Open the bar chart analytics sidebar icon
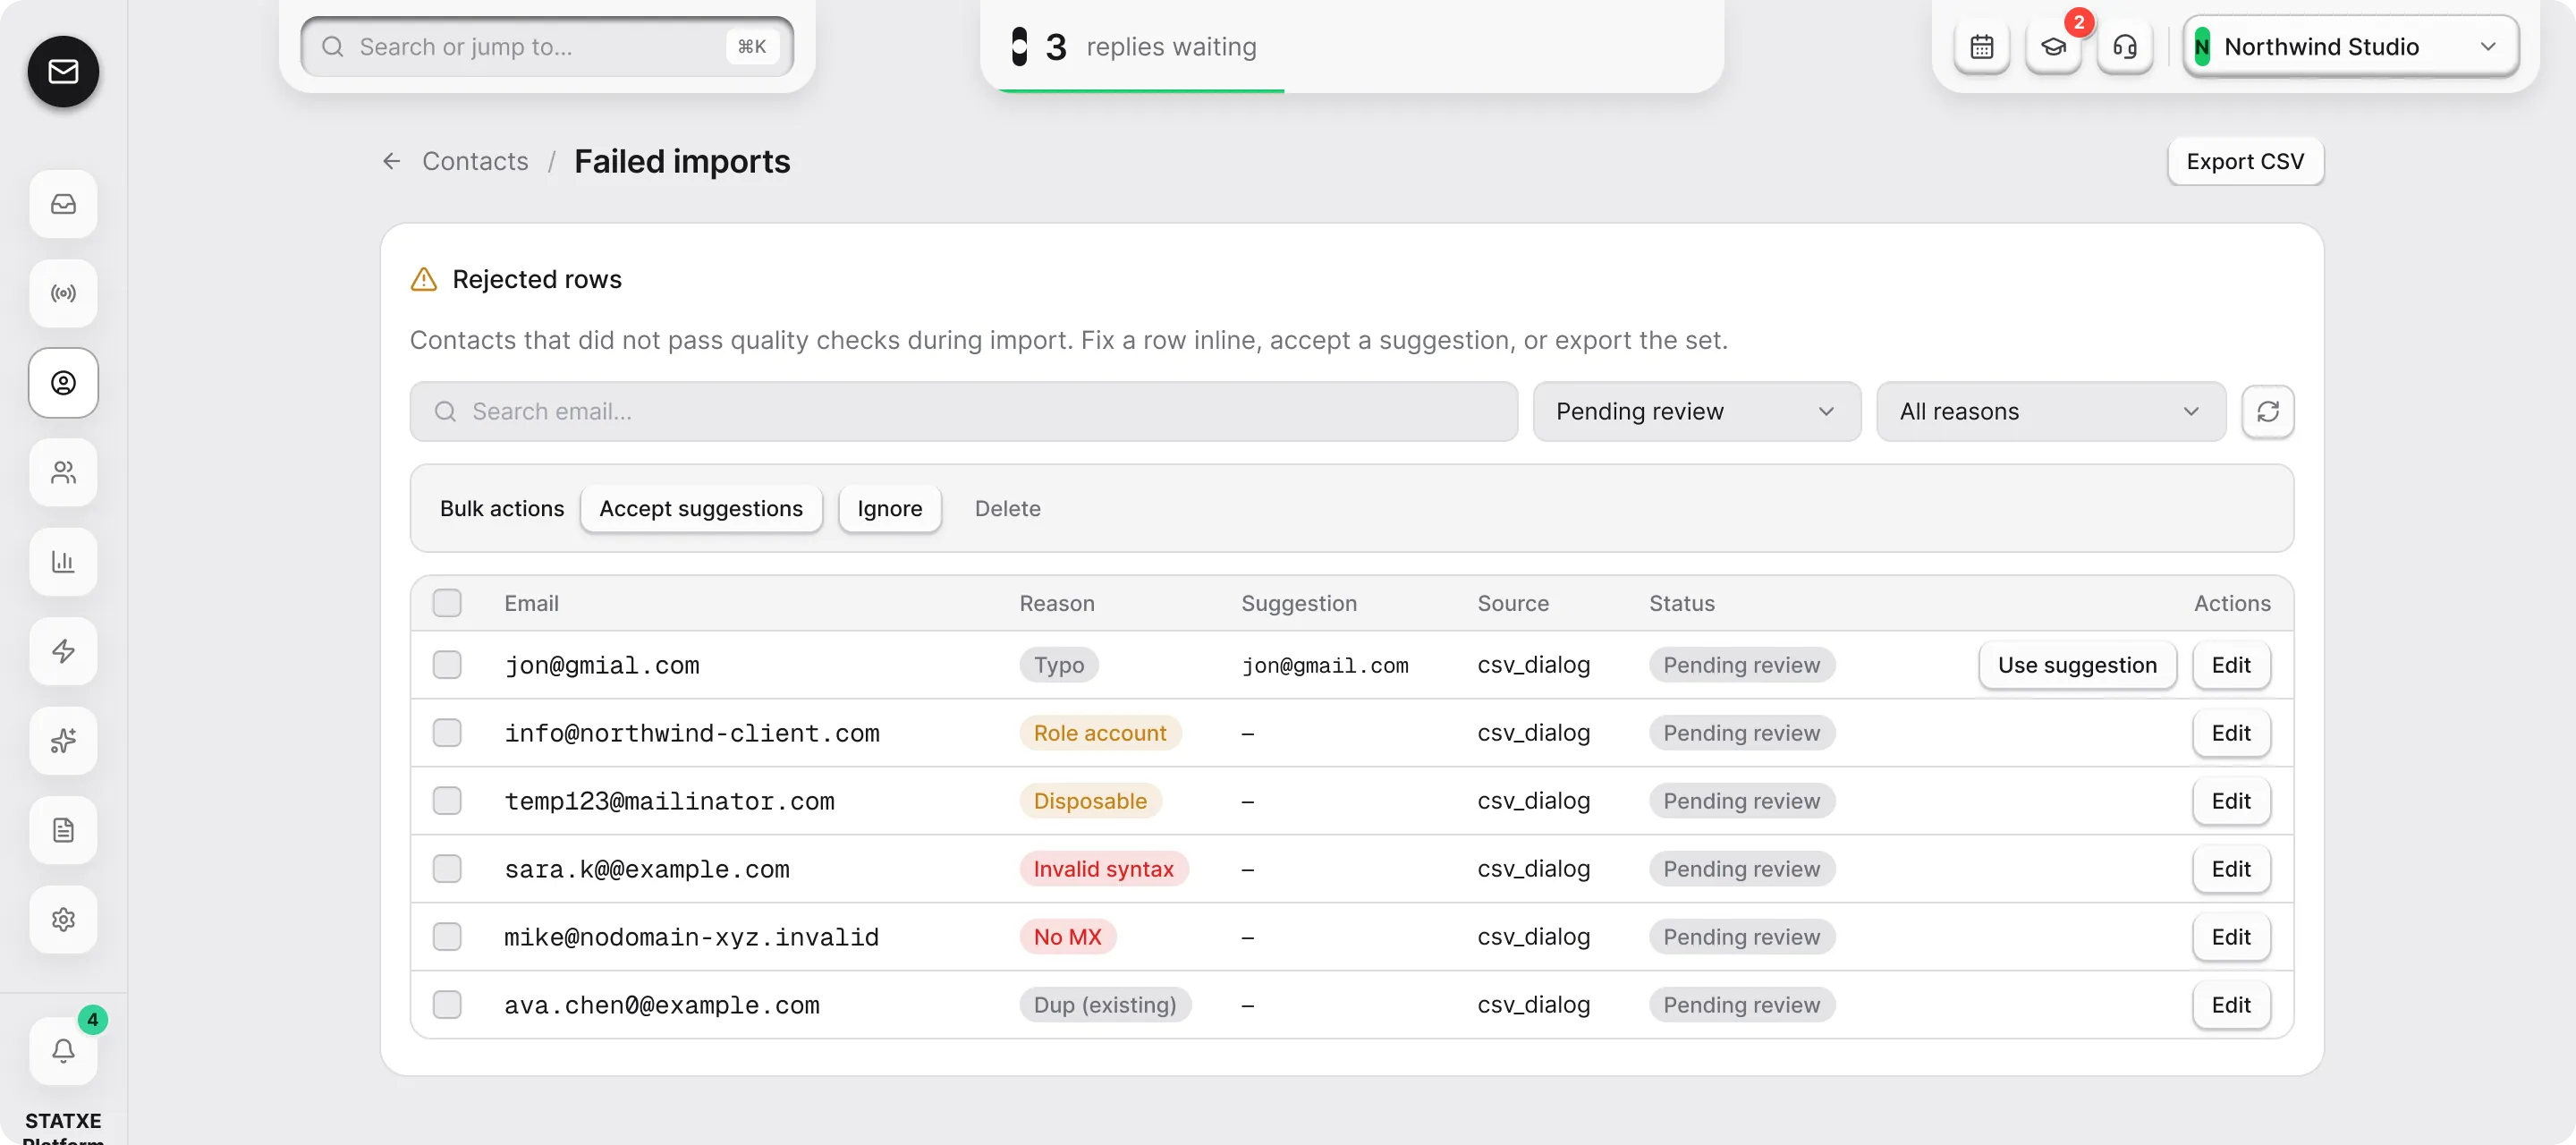Image resolution: width=2576 pixels, height=1145 pixels. point(63,562)
